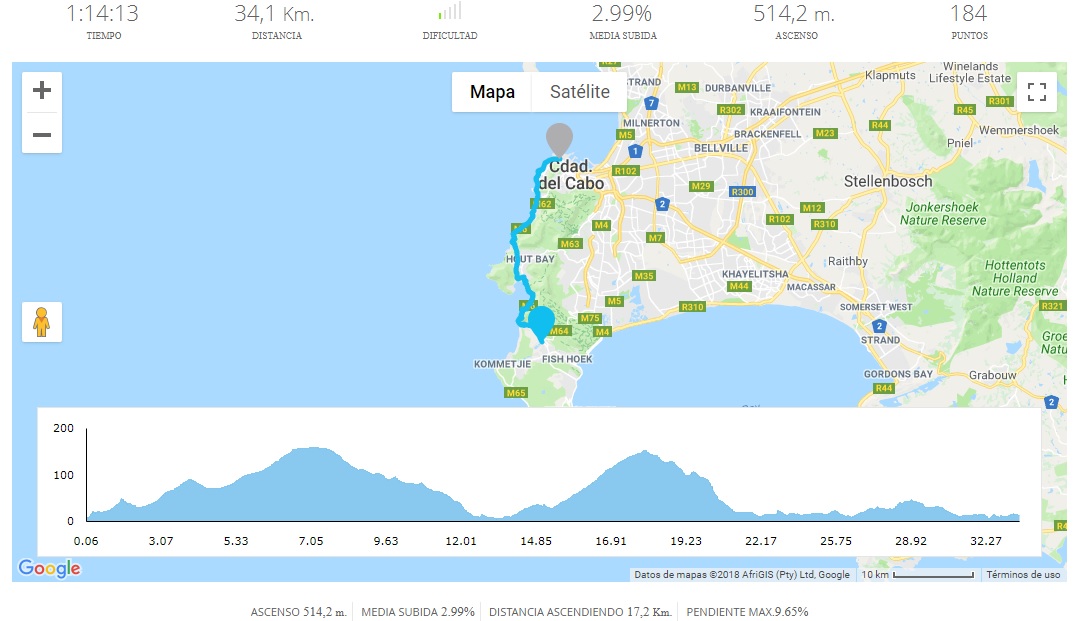Click the elevation peak near 7.05 km
Image resolution: width=1081 pixels, height=621 pixels.
(312, 450)
